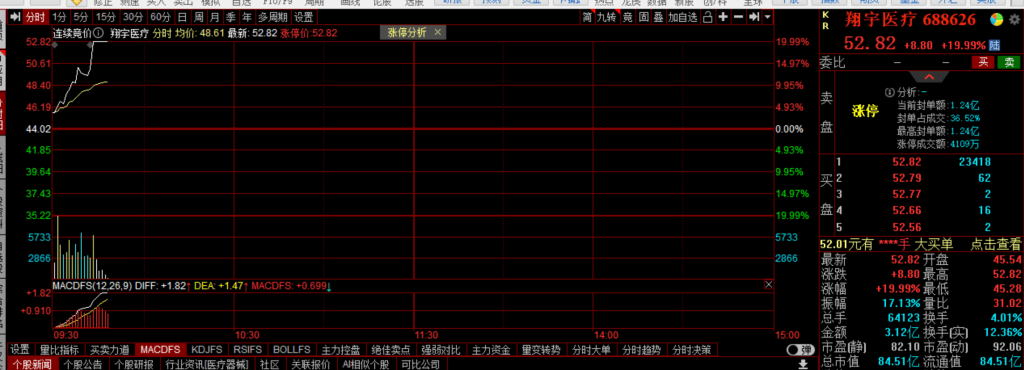Open the gear settings beside stock title
1024x370 pixels.
[1014, 21]
